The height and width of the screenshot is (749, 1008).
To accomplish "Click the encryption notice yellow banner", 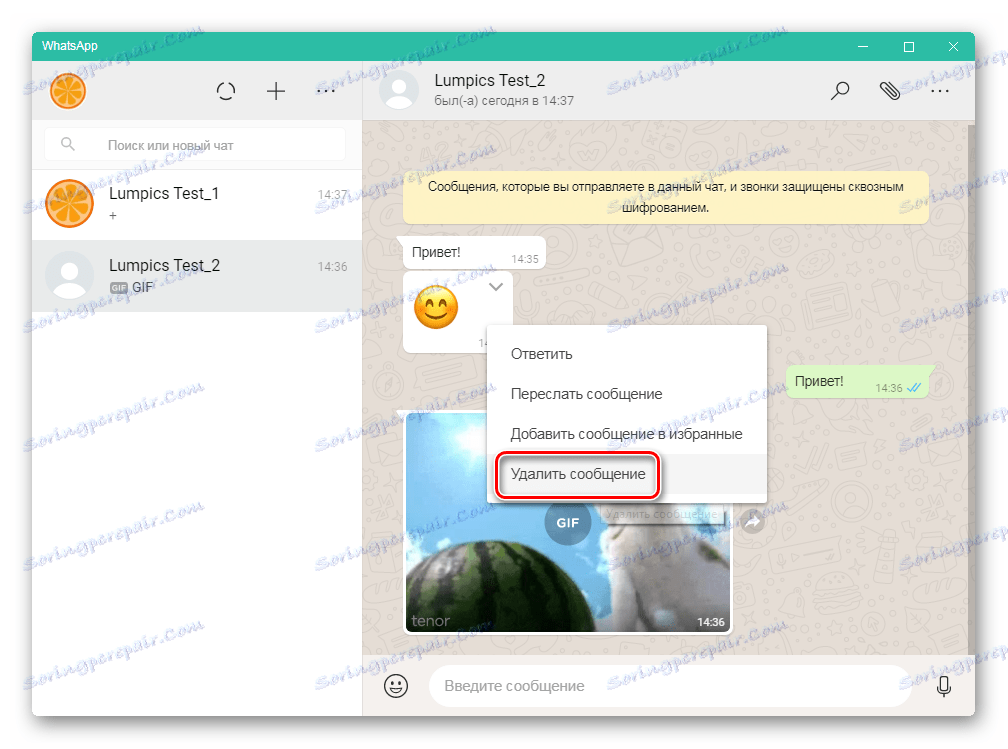I will [665, 197].
